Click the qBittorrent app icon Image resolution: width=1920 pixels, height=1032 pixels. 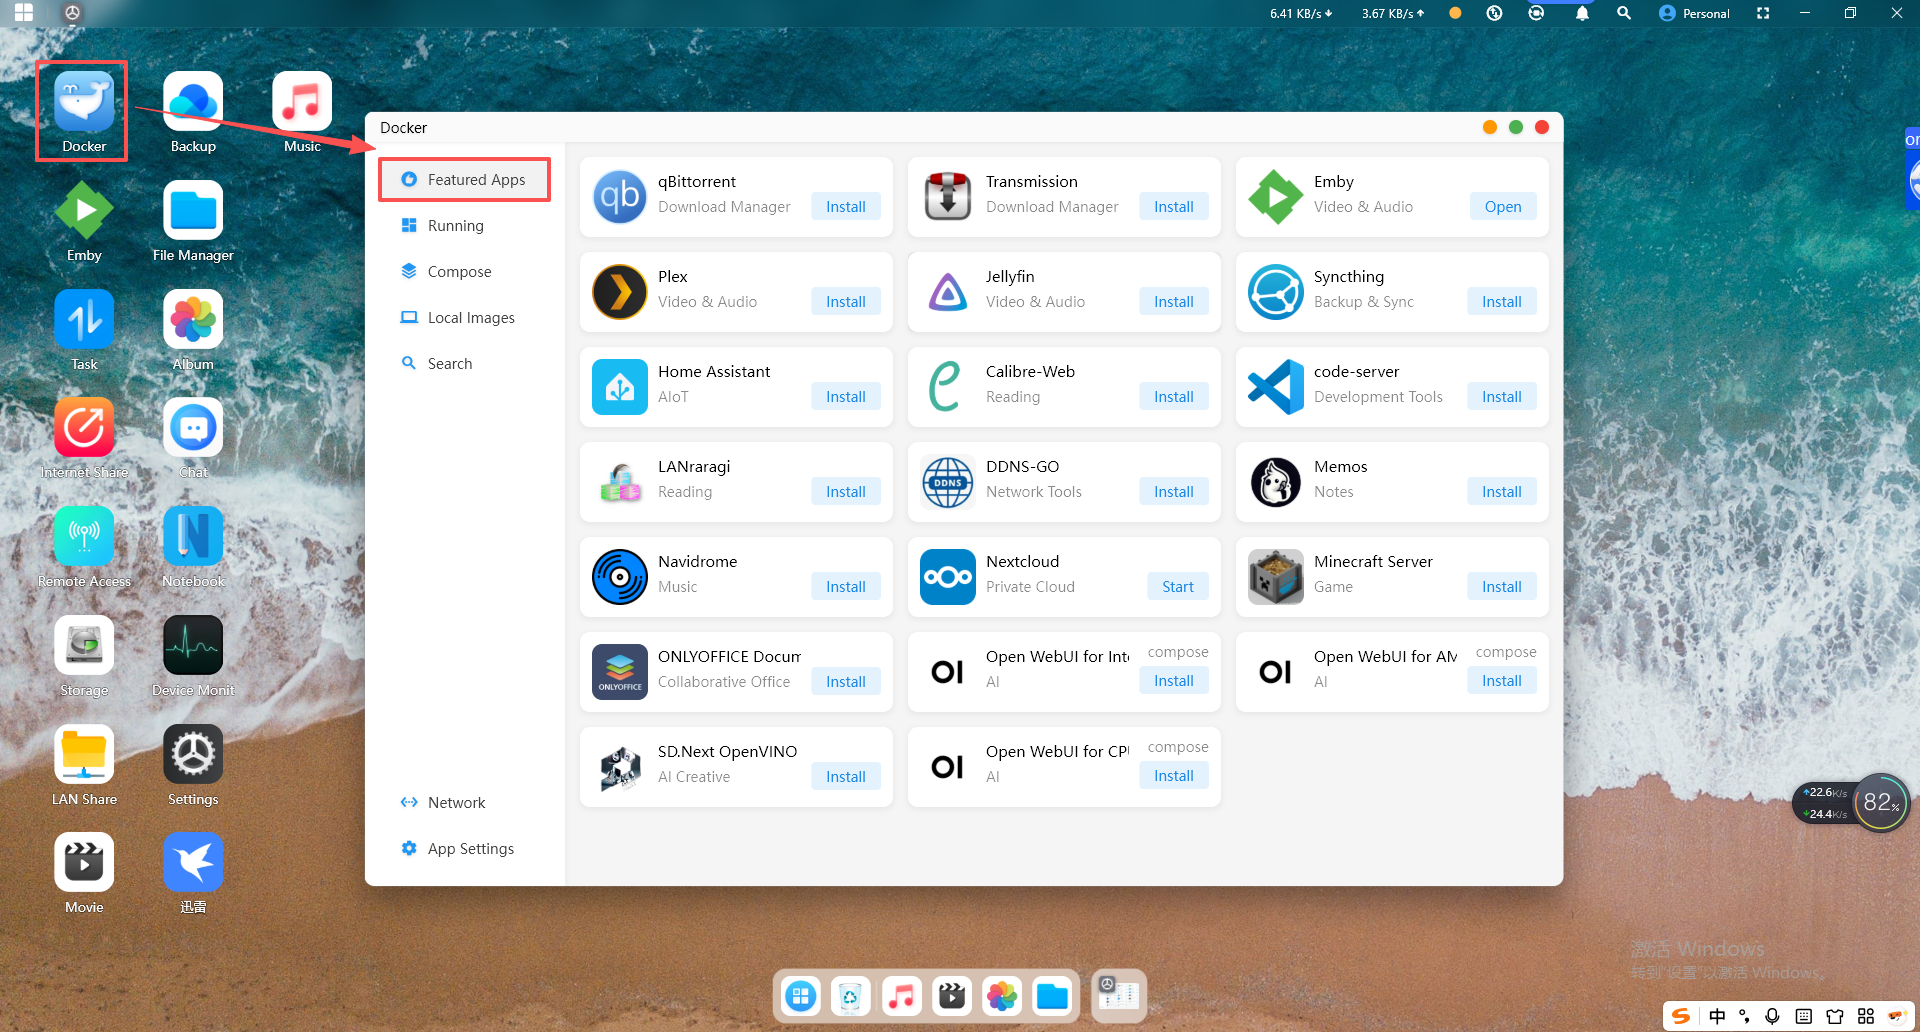pyautogui.click(x=620, y=197)
